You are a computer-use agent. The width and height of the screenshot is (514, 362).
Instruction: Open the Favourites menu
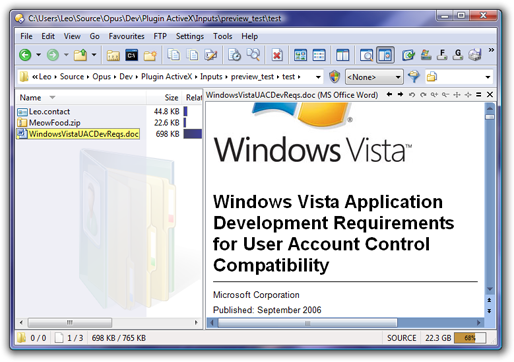pos(126,36)
